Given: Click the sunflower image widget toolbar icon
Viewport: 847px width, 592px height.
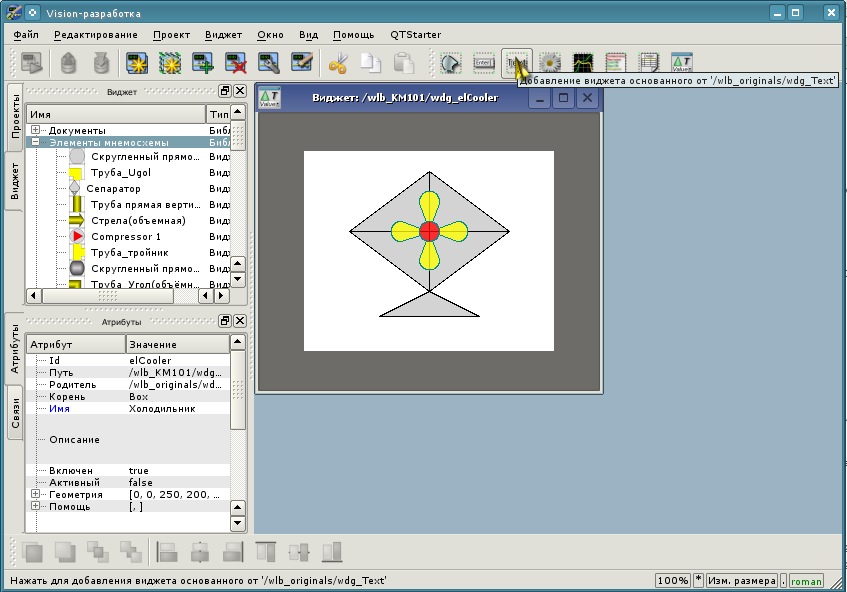Looking at the screenshot, I should tap(549, 63).
